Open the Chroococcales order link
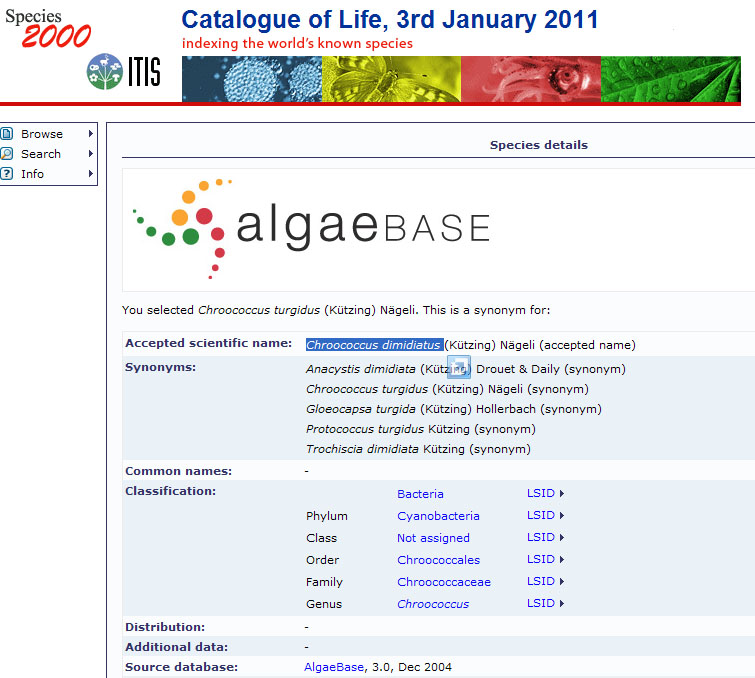The image size is (755, 678). (x=438, y=560)
